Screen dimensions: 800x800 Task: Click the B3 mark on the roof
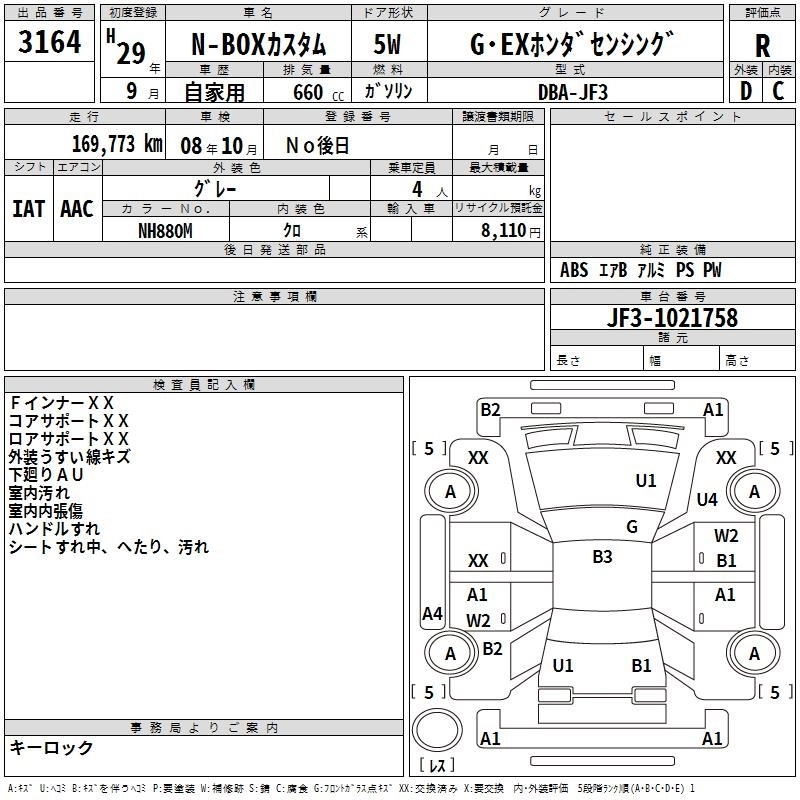(x=602, y=557)
